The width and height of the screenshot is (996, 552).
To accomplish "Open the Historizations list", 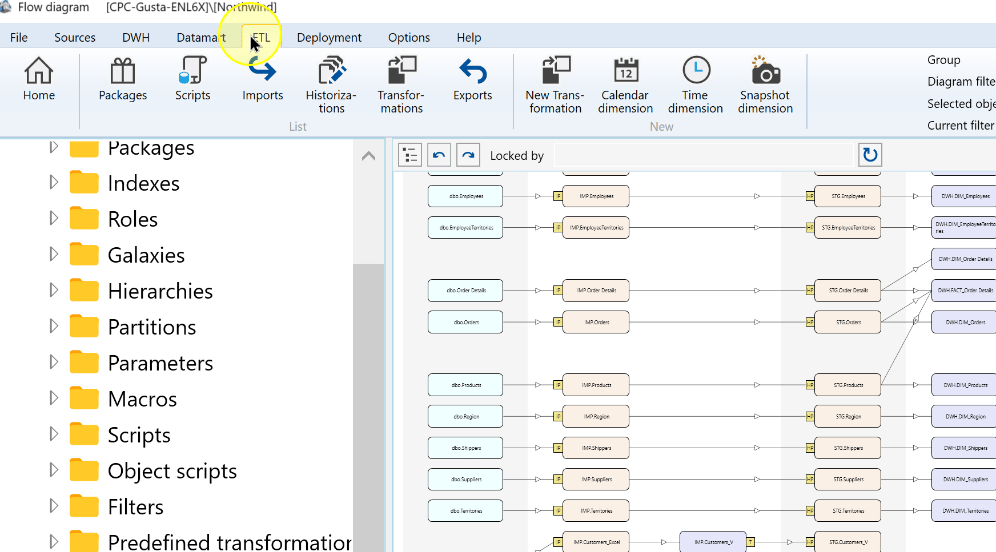I will click(x=331, y=85).
